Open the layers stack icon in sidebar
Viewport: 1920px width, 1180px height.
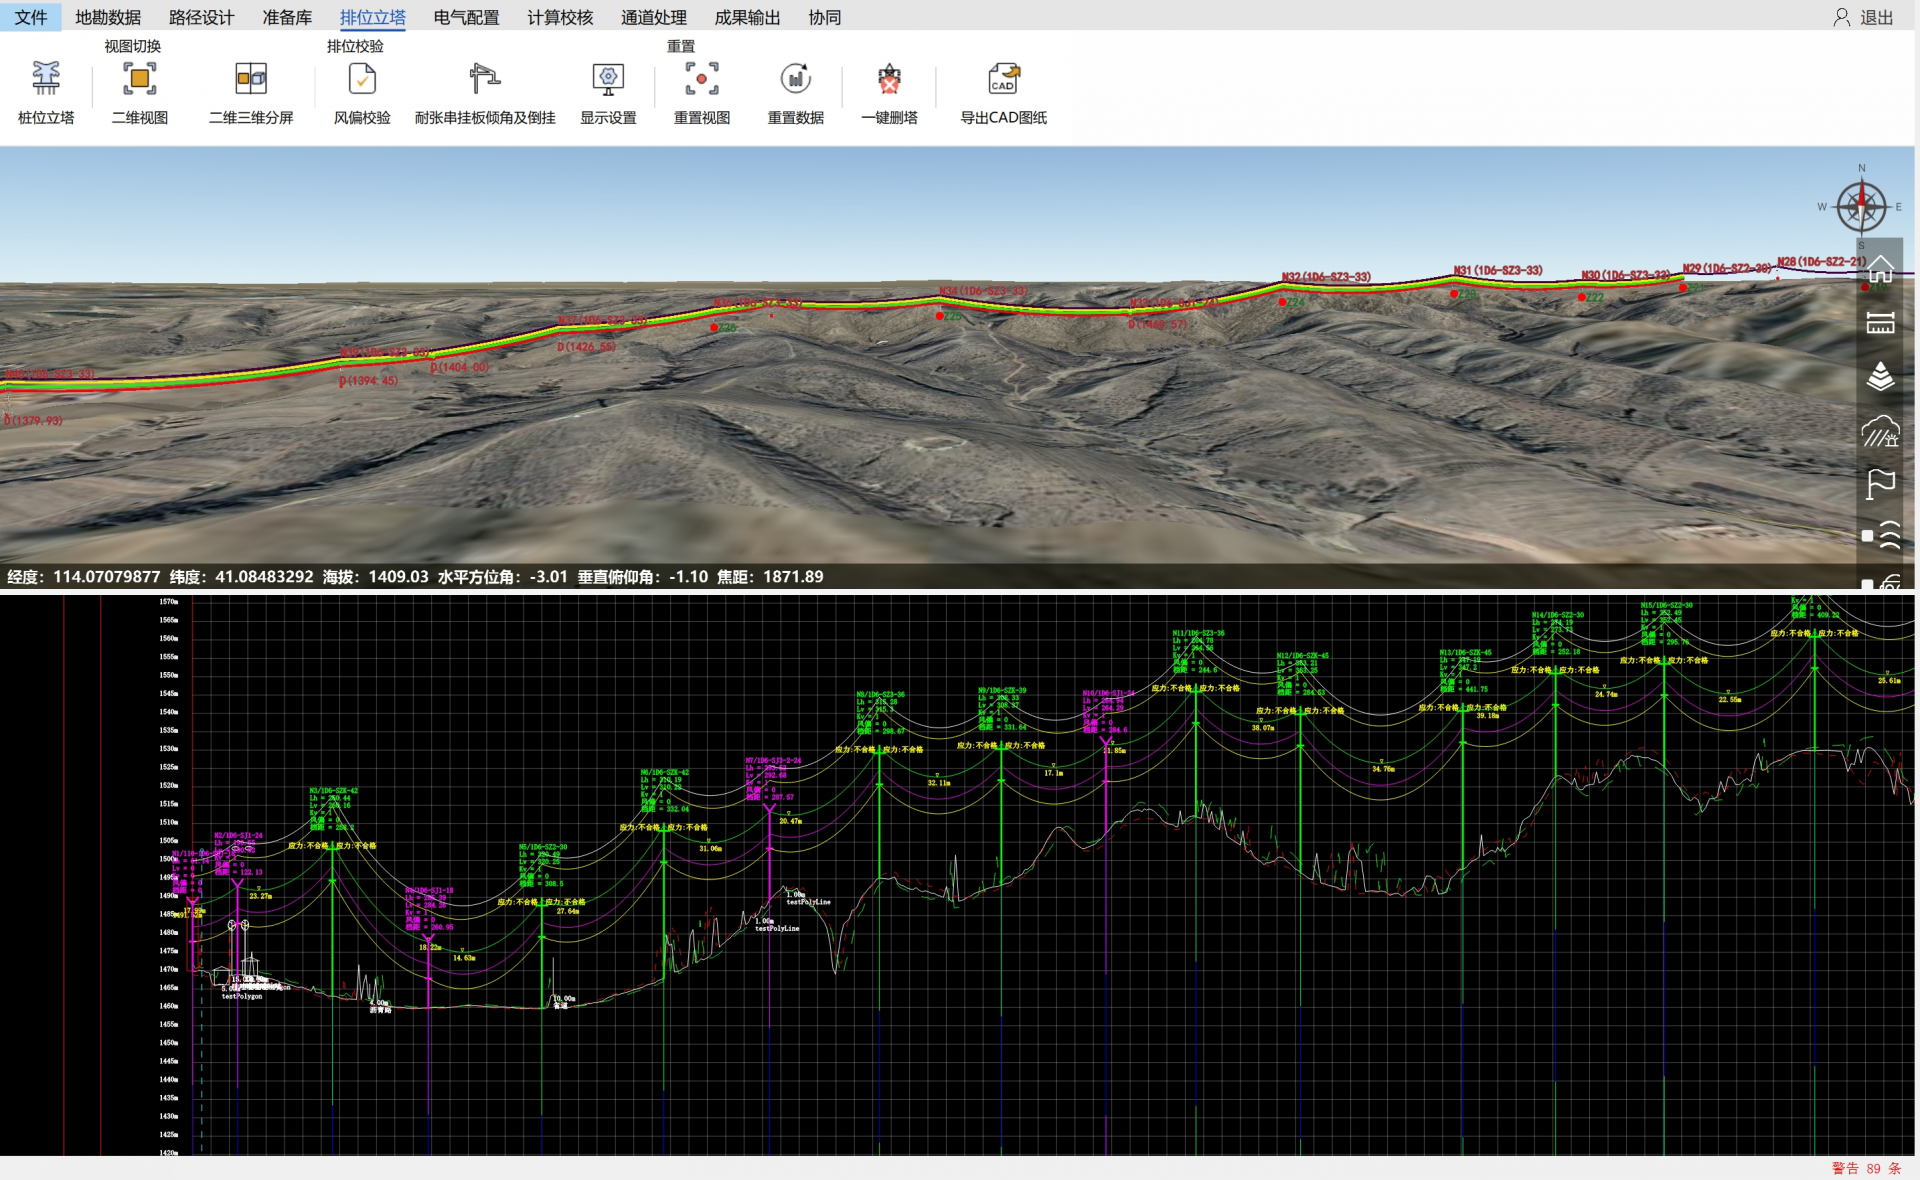tap(1880, 377)
